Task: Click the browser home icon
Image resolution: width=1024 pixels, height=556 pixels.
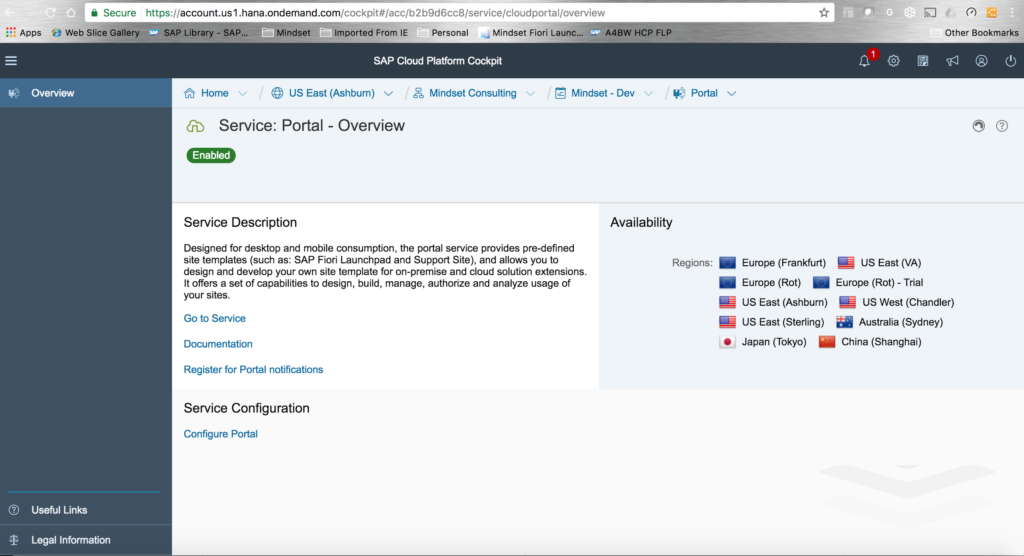Action: click(x=71, y=12)
